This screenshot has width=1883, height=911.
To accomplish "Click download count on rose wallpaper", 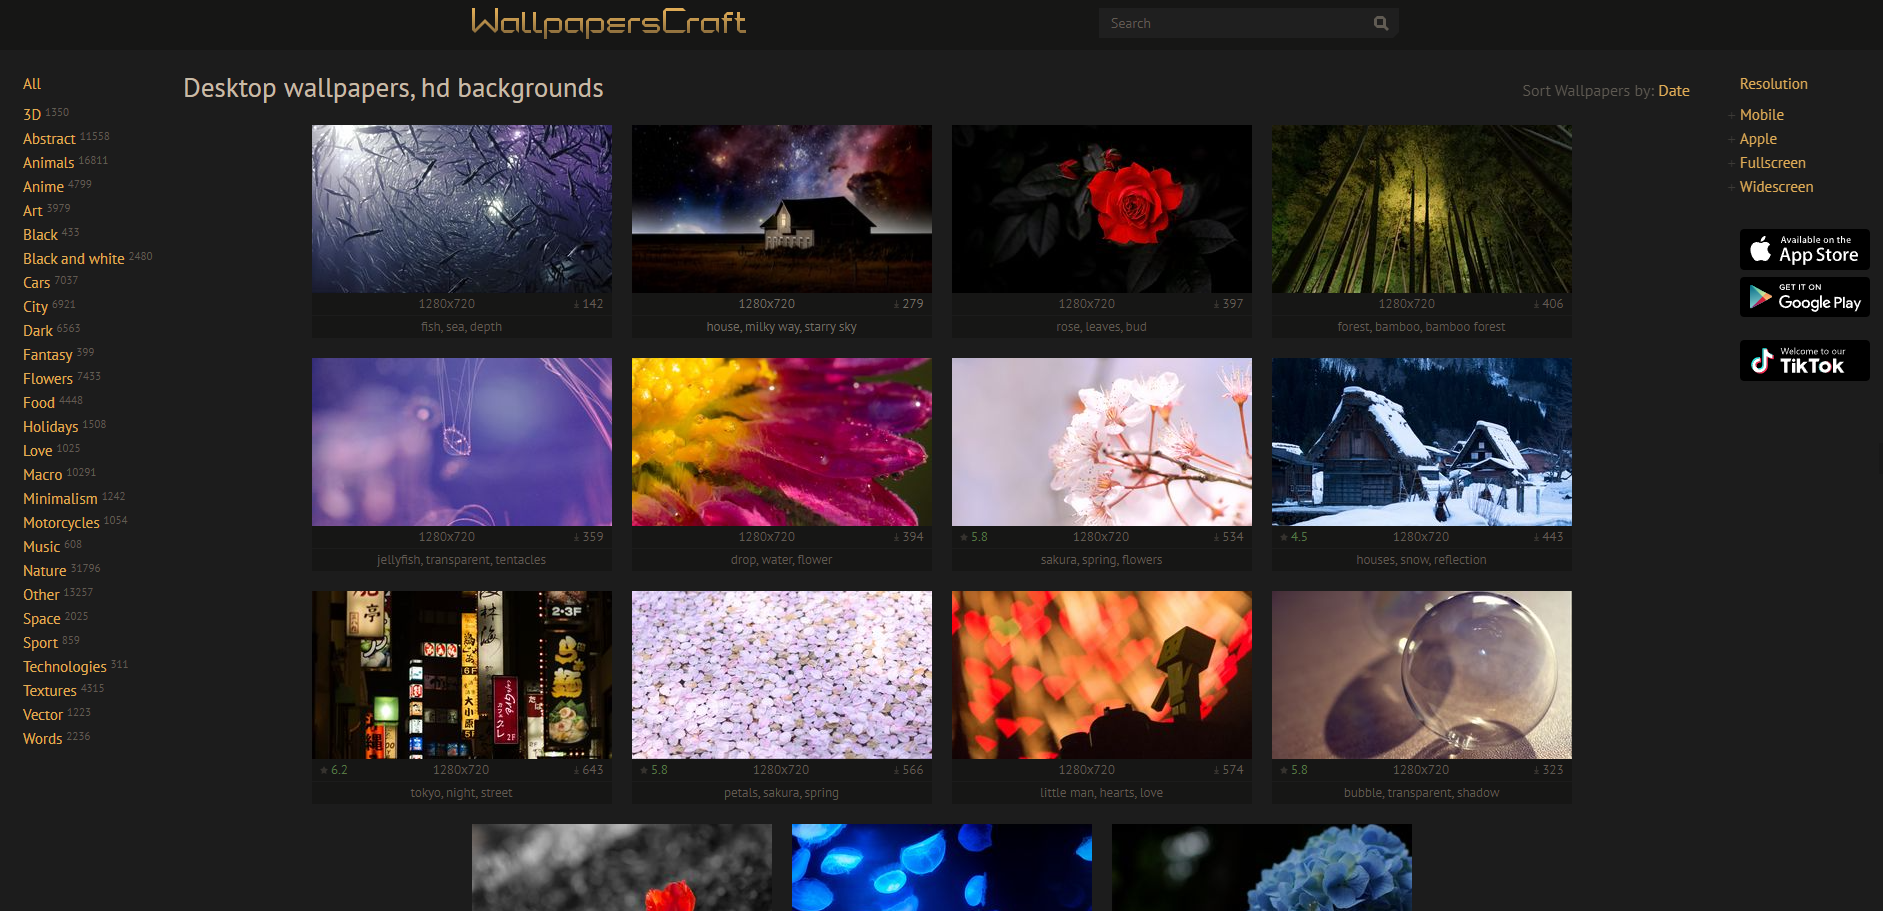I will [x=1228, y=304].
